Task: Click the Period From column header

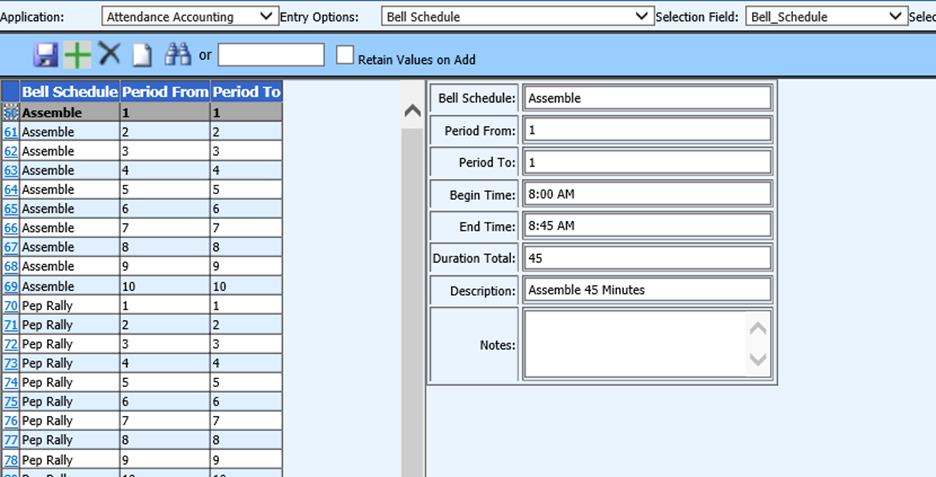Action: pos(165,91)
